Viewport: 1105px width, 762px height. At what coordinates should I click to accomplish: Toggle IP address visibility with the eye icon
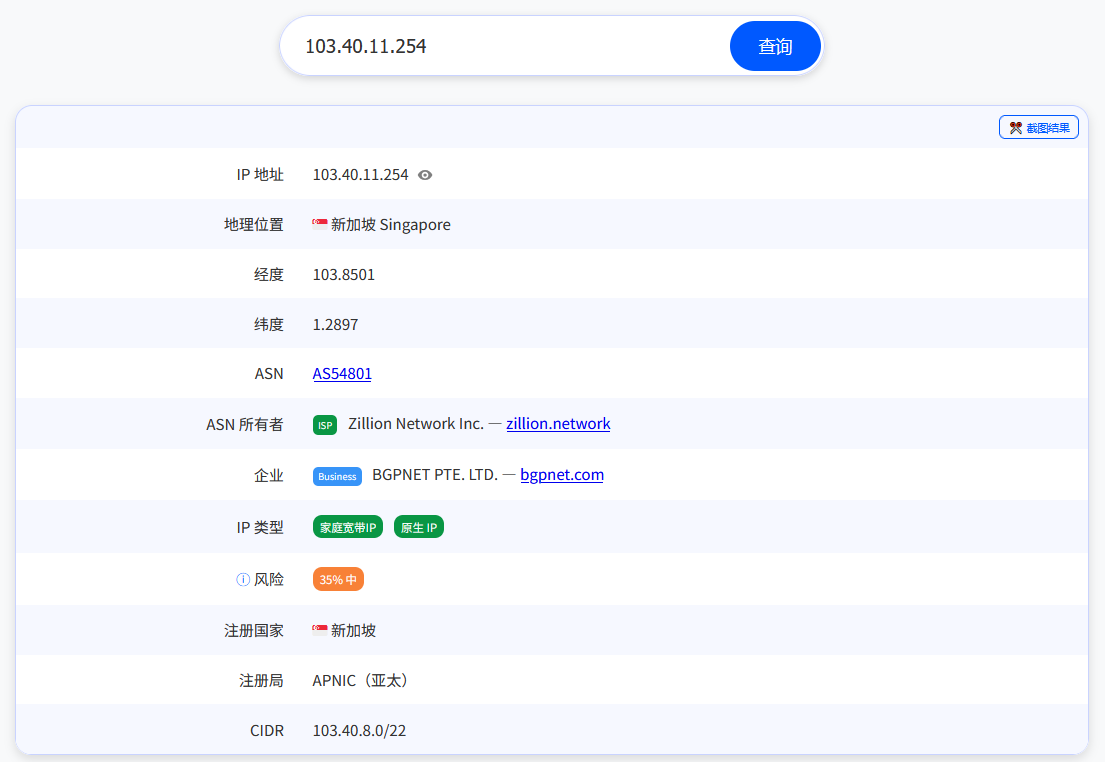tap(424, 175)
